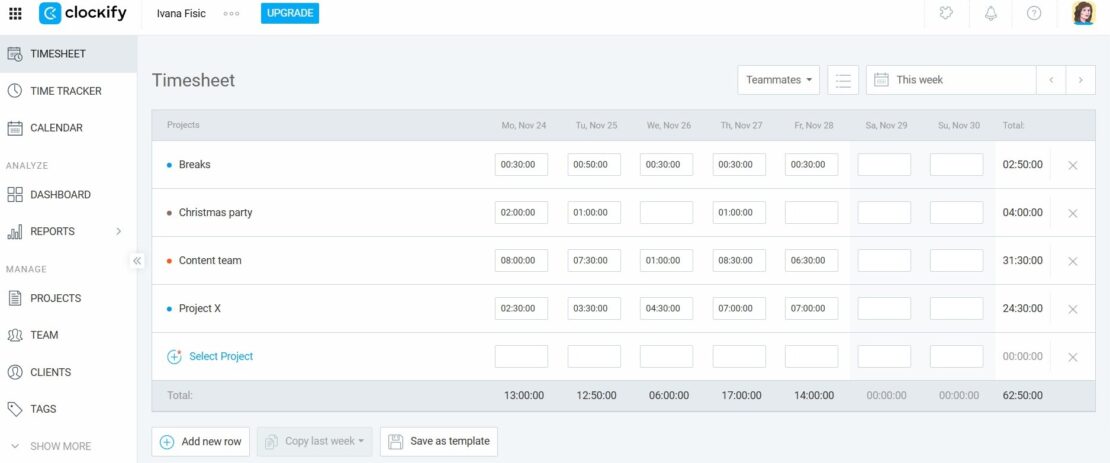Click the Breaks project name
The image size is (1110, 463).
[195, 164]
